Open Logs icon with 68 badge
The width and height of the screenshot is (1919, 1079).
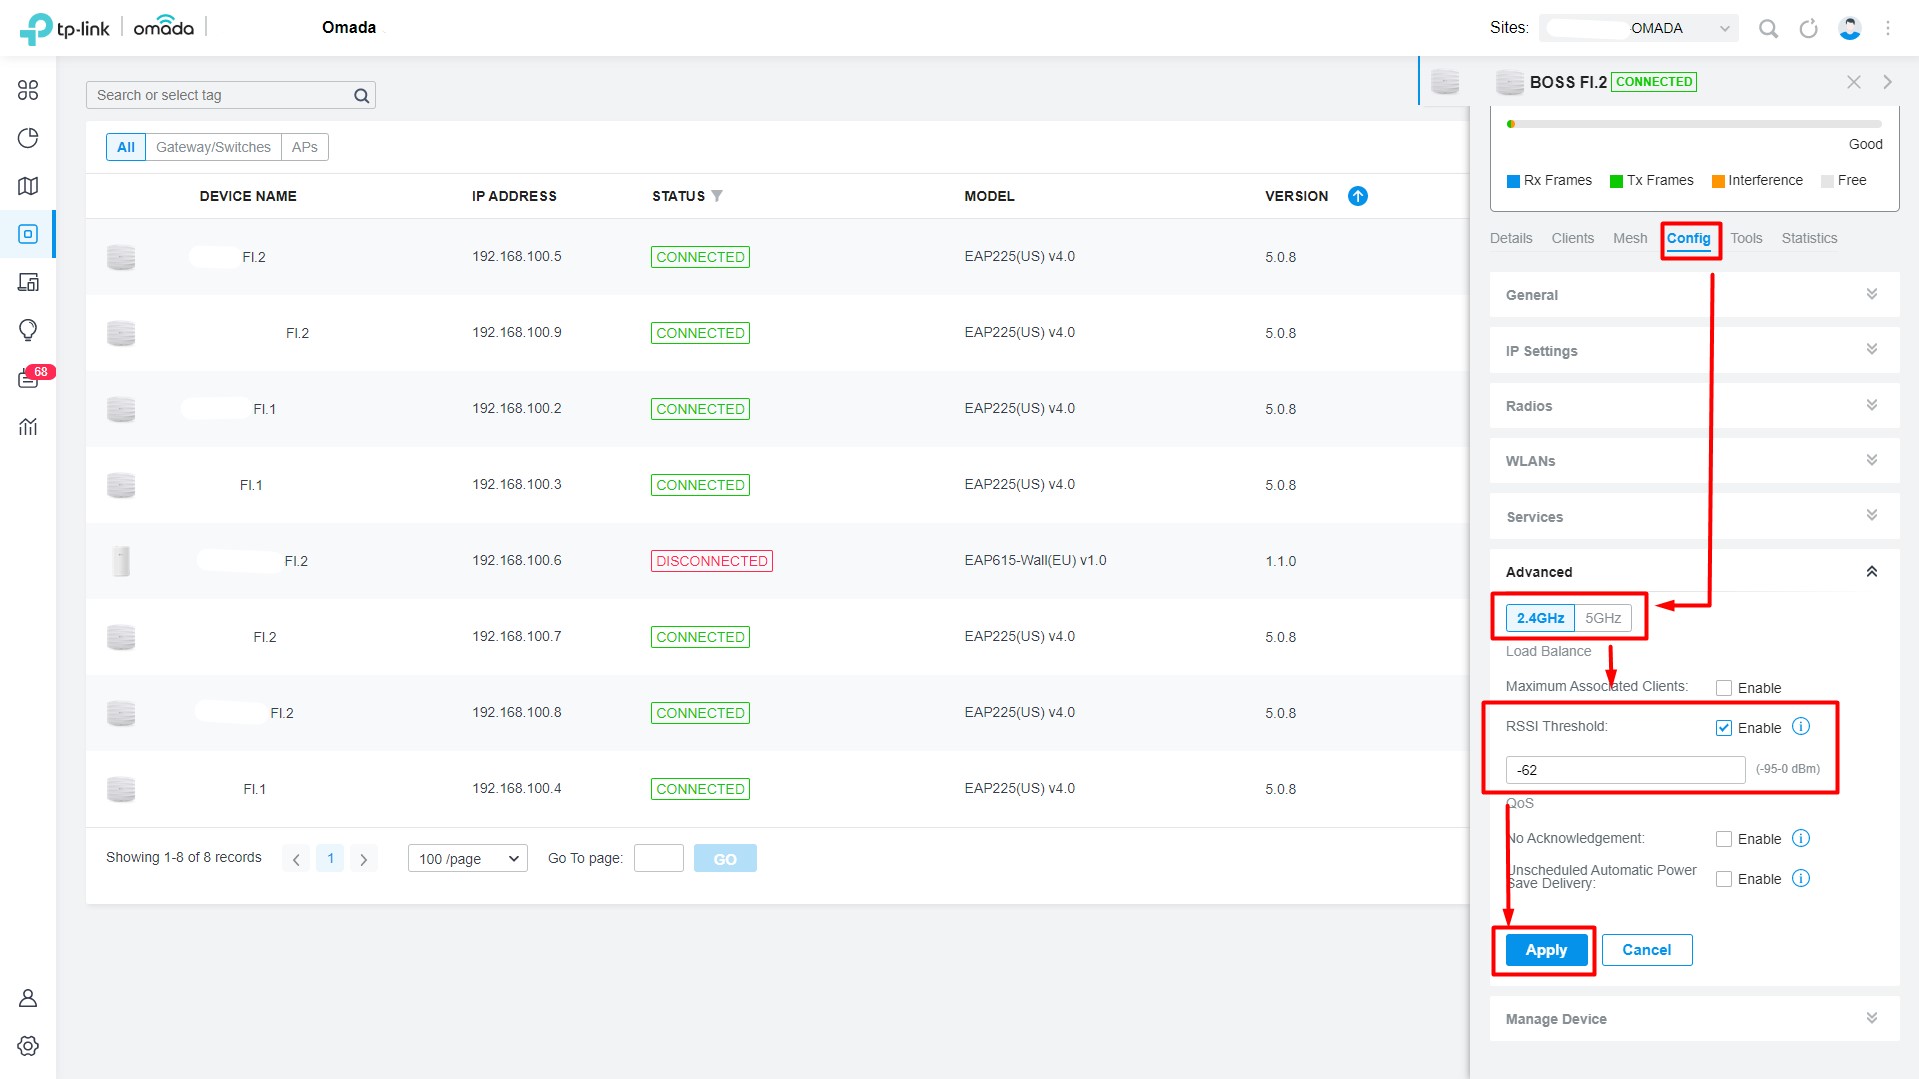tap(28, 379)
